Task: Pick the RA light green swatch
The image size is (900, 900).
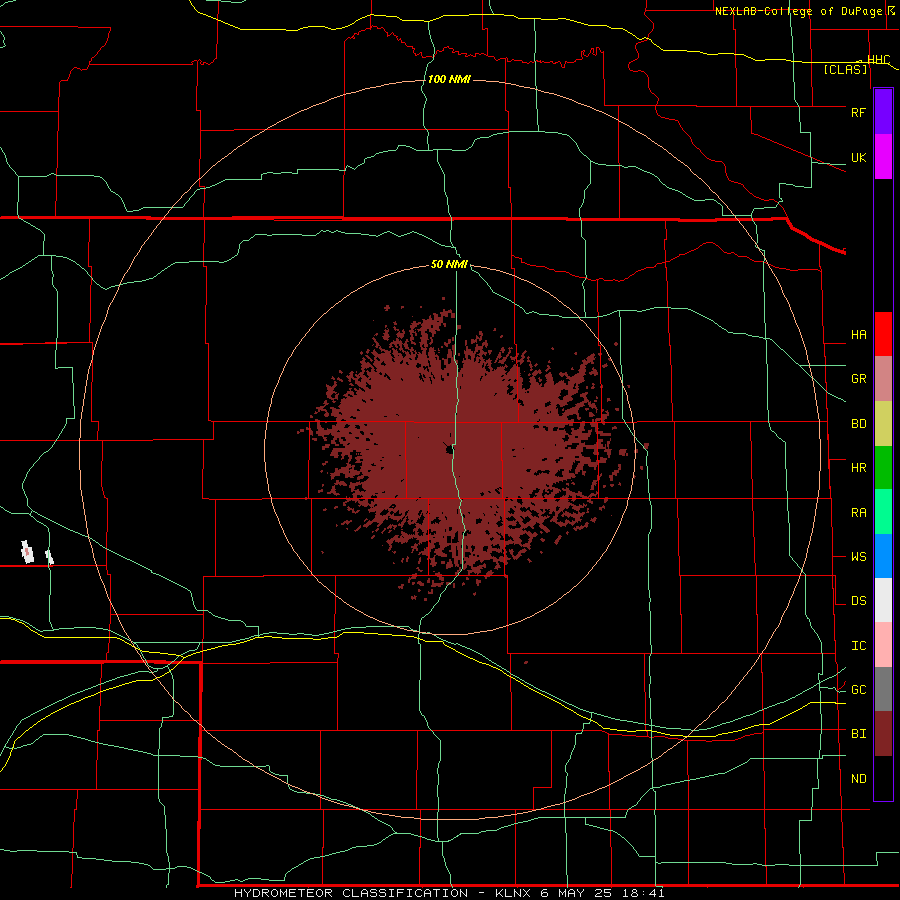Action: click(x=883, y=512)
